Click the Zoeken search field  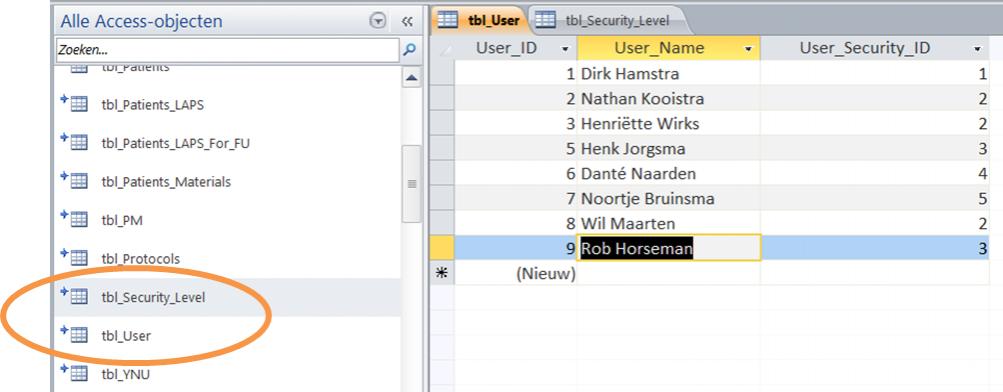(227, 50)
